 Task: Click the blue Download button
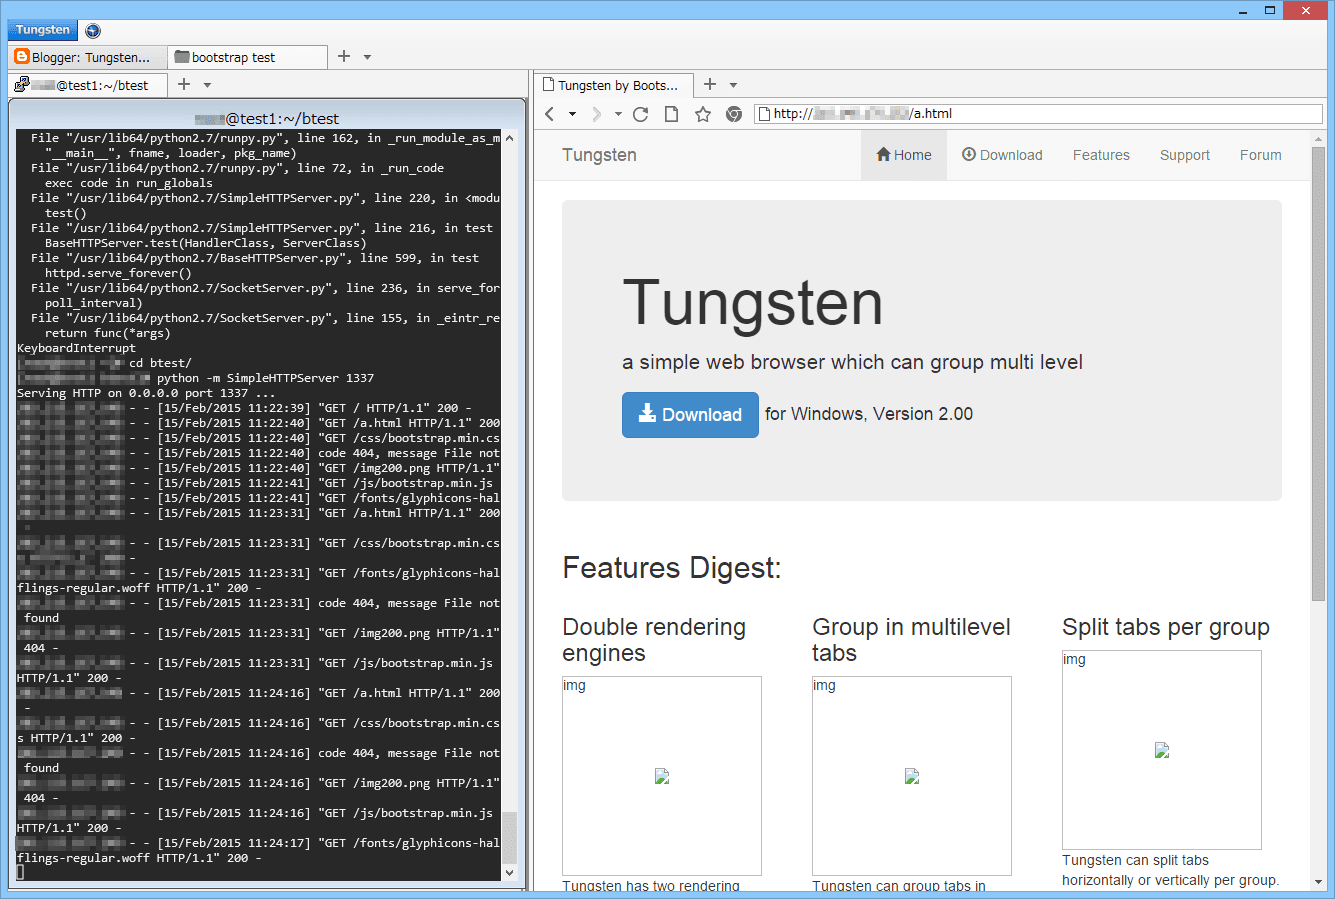coord(690,414)
